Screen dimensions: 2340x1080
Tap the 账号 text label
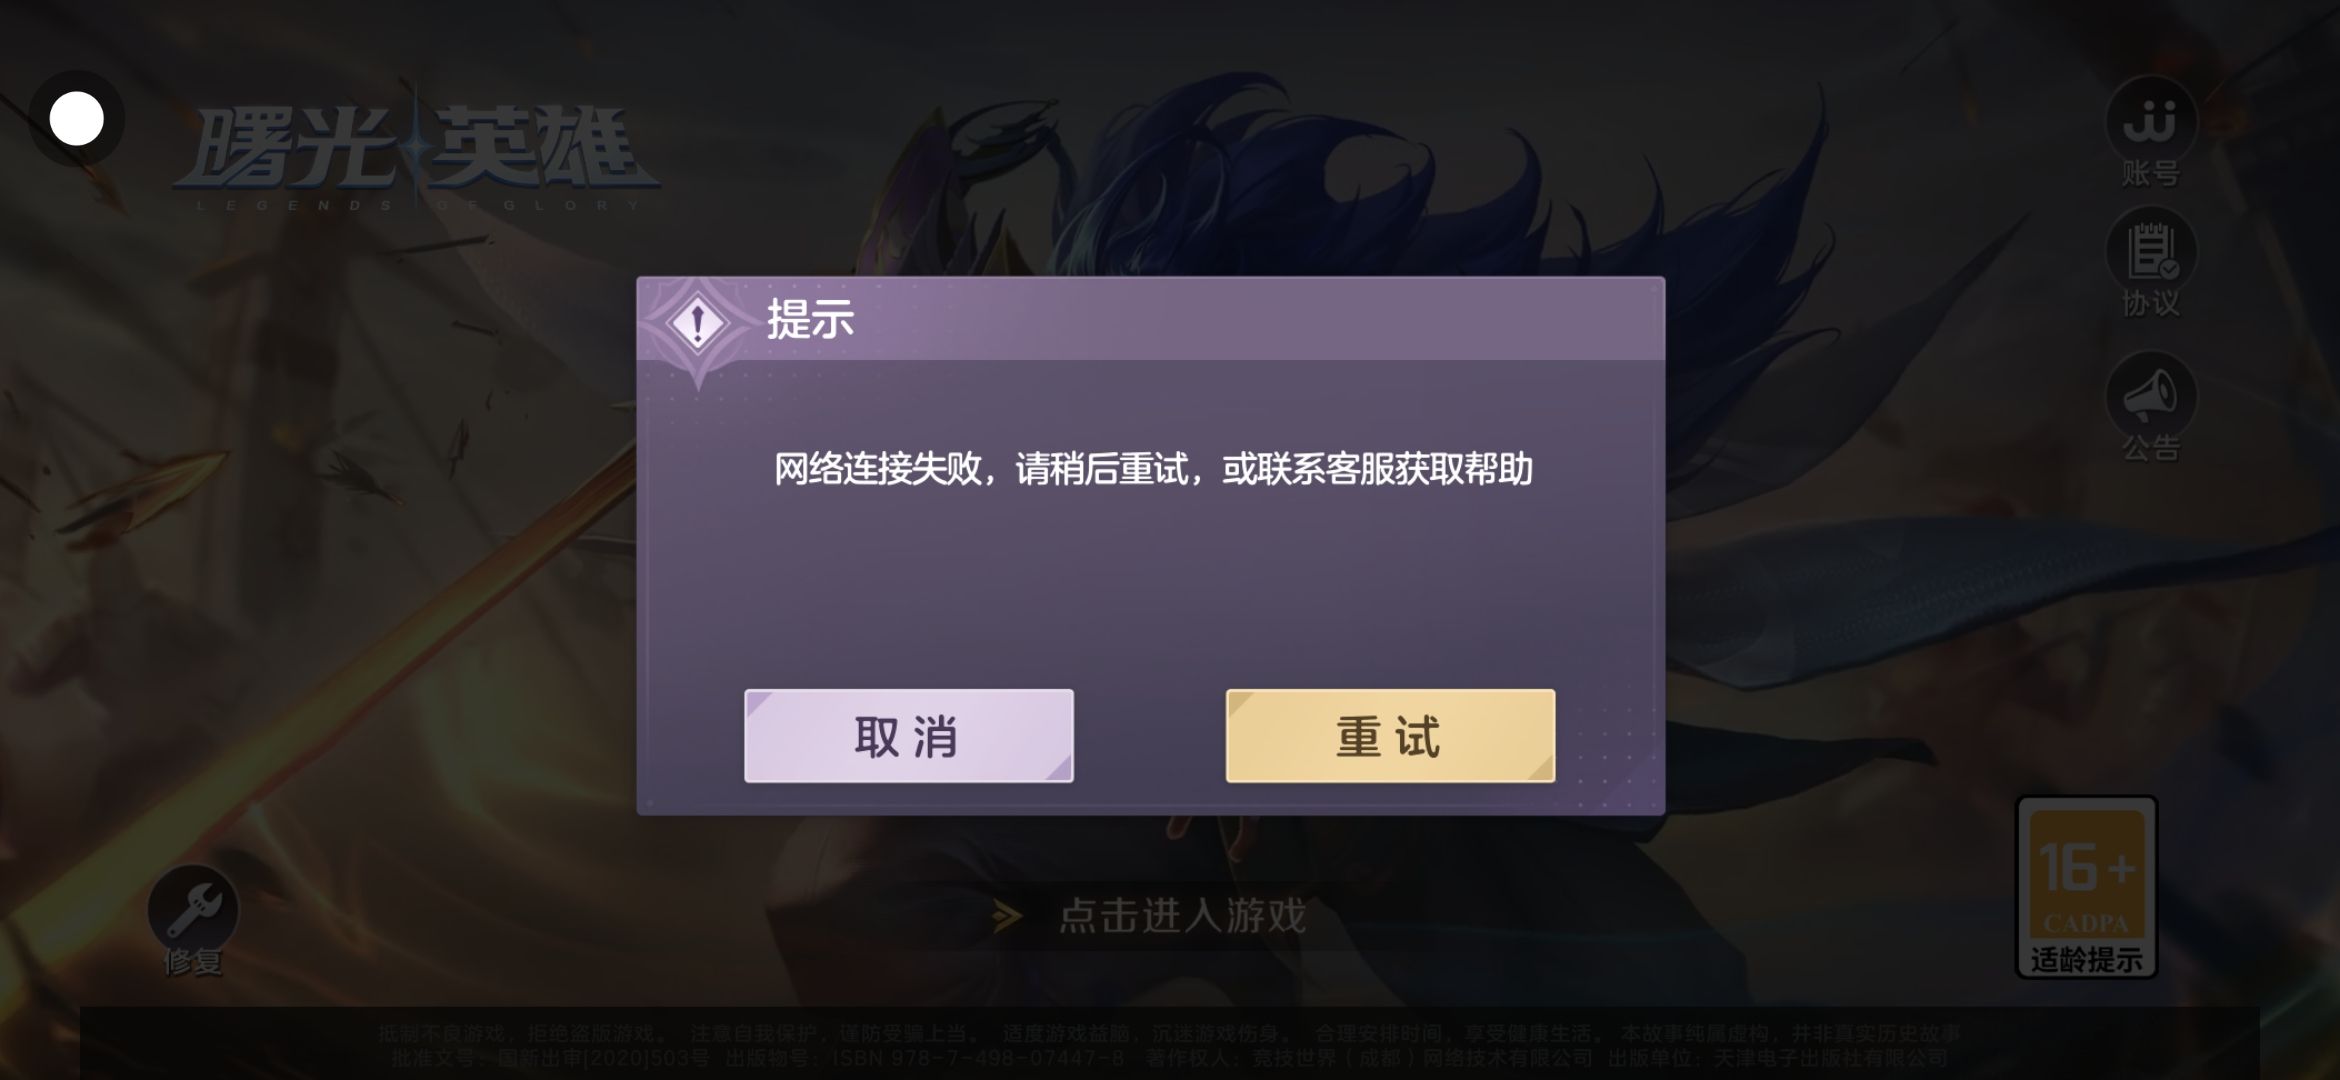click(x=2151, y=174)
